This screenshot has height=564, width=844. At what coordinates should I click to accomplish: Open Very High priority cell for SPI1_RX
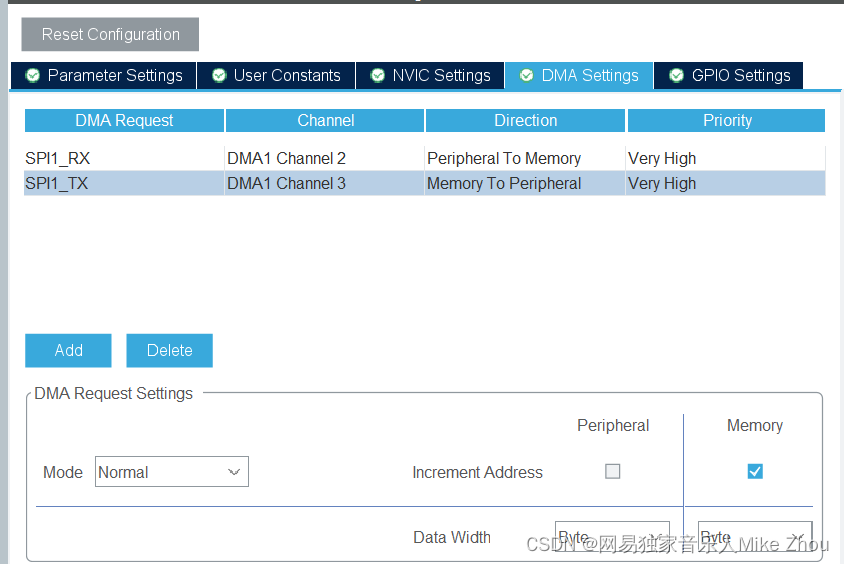[x=725, y=158]
